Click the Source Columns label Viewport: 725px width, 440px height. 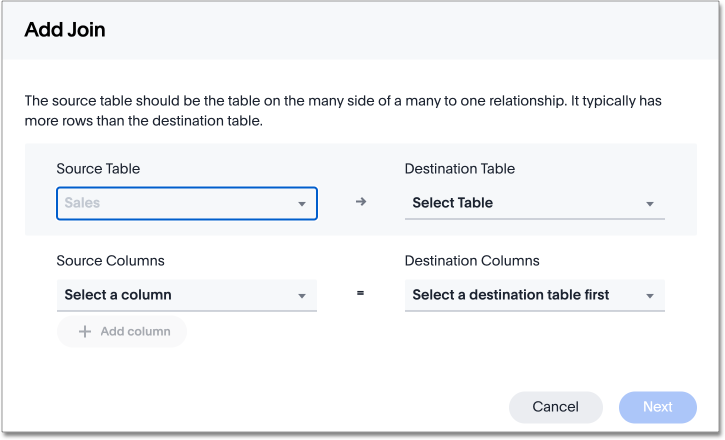pos(110,261)
